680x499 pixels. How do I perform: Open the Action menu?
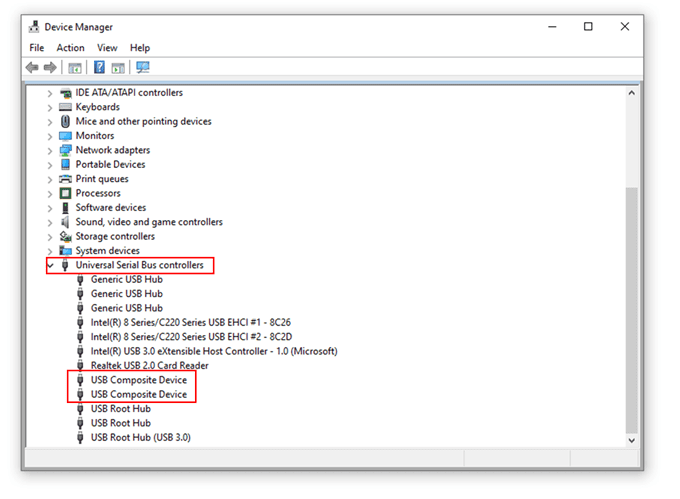pos(70,47)
